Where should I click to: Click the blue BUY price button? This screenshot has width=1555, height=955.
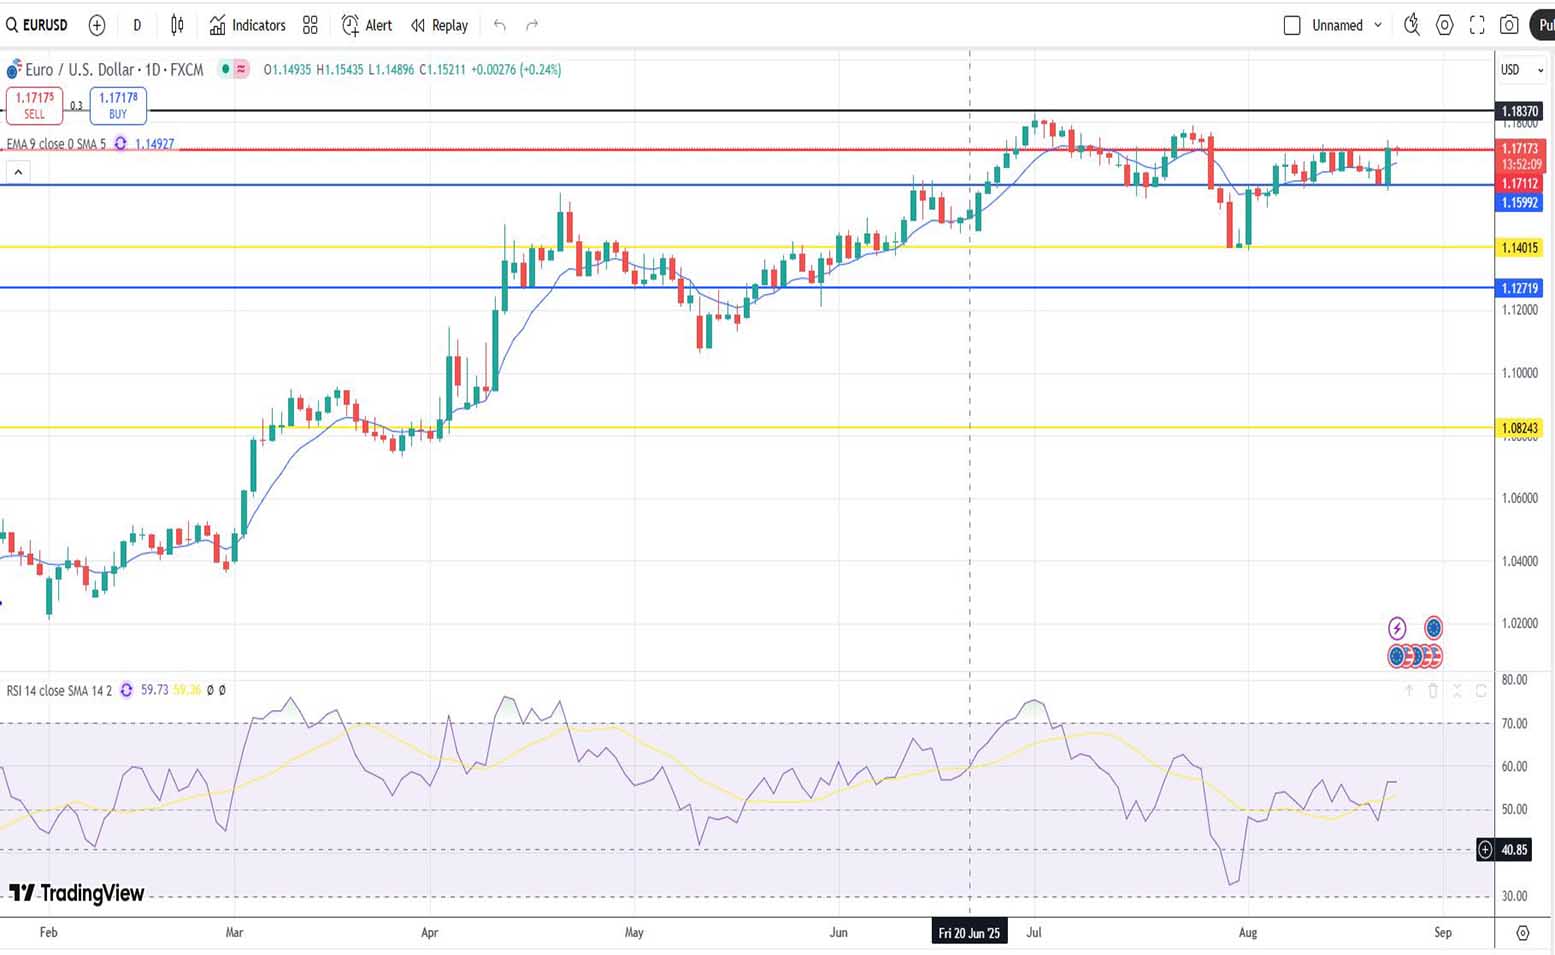coord(118,105)
